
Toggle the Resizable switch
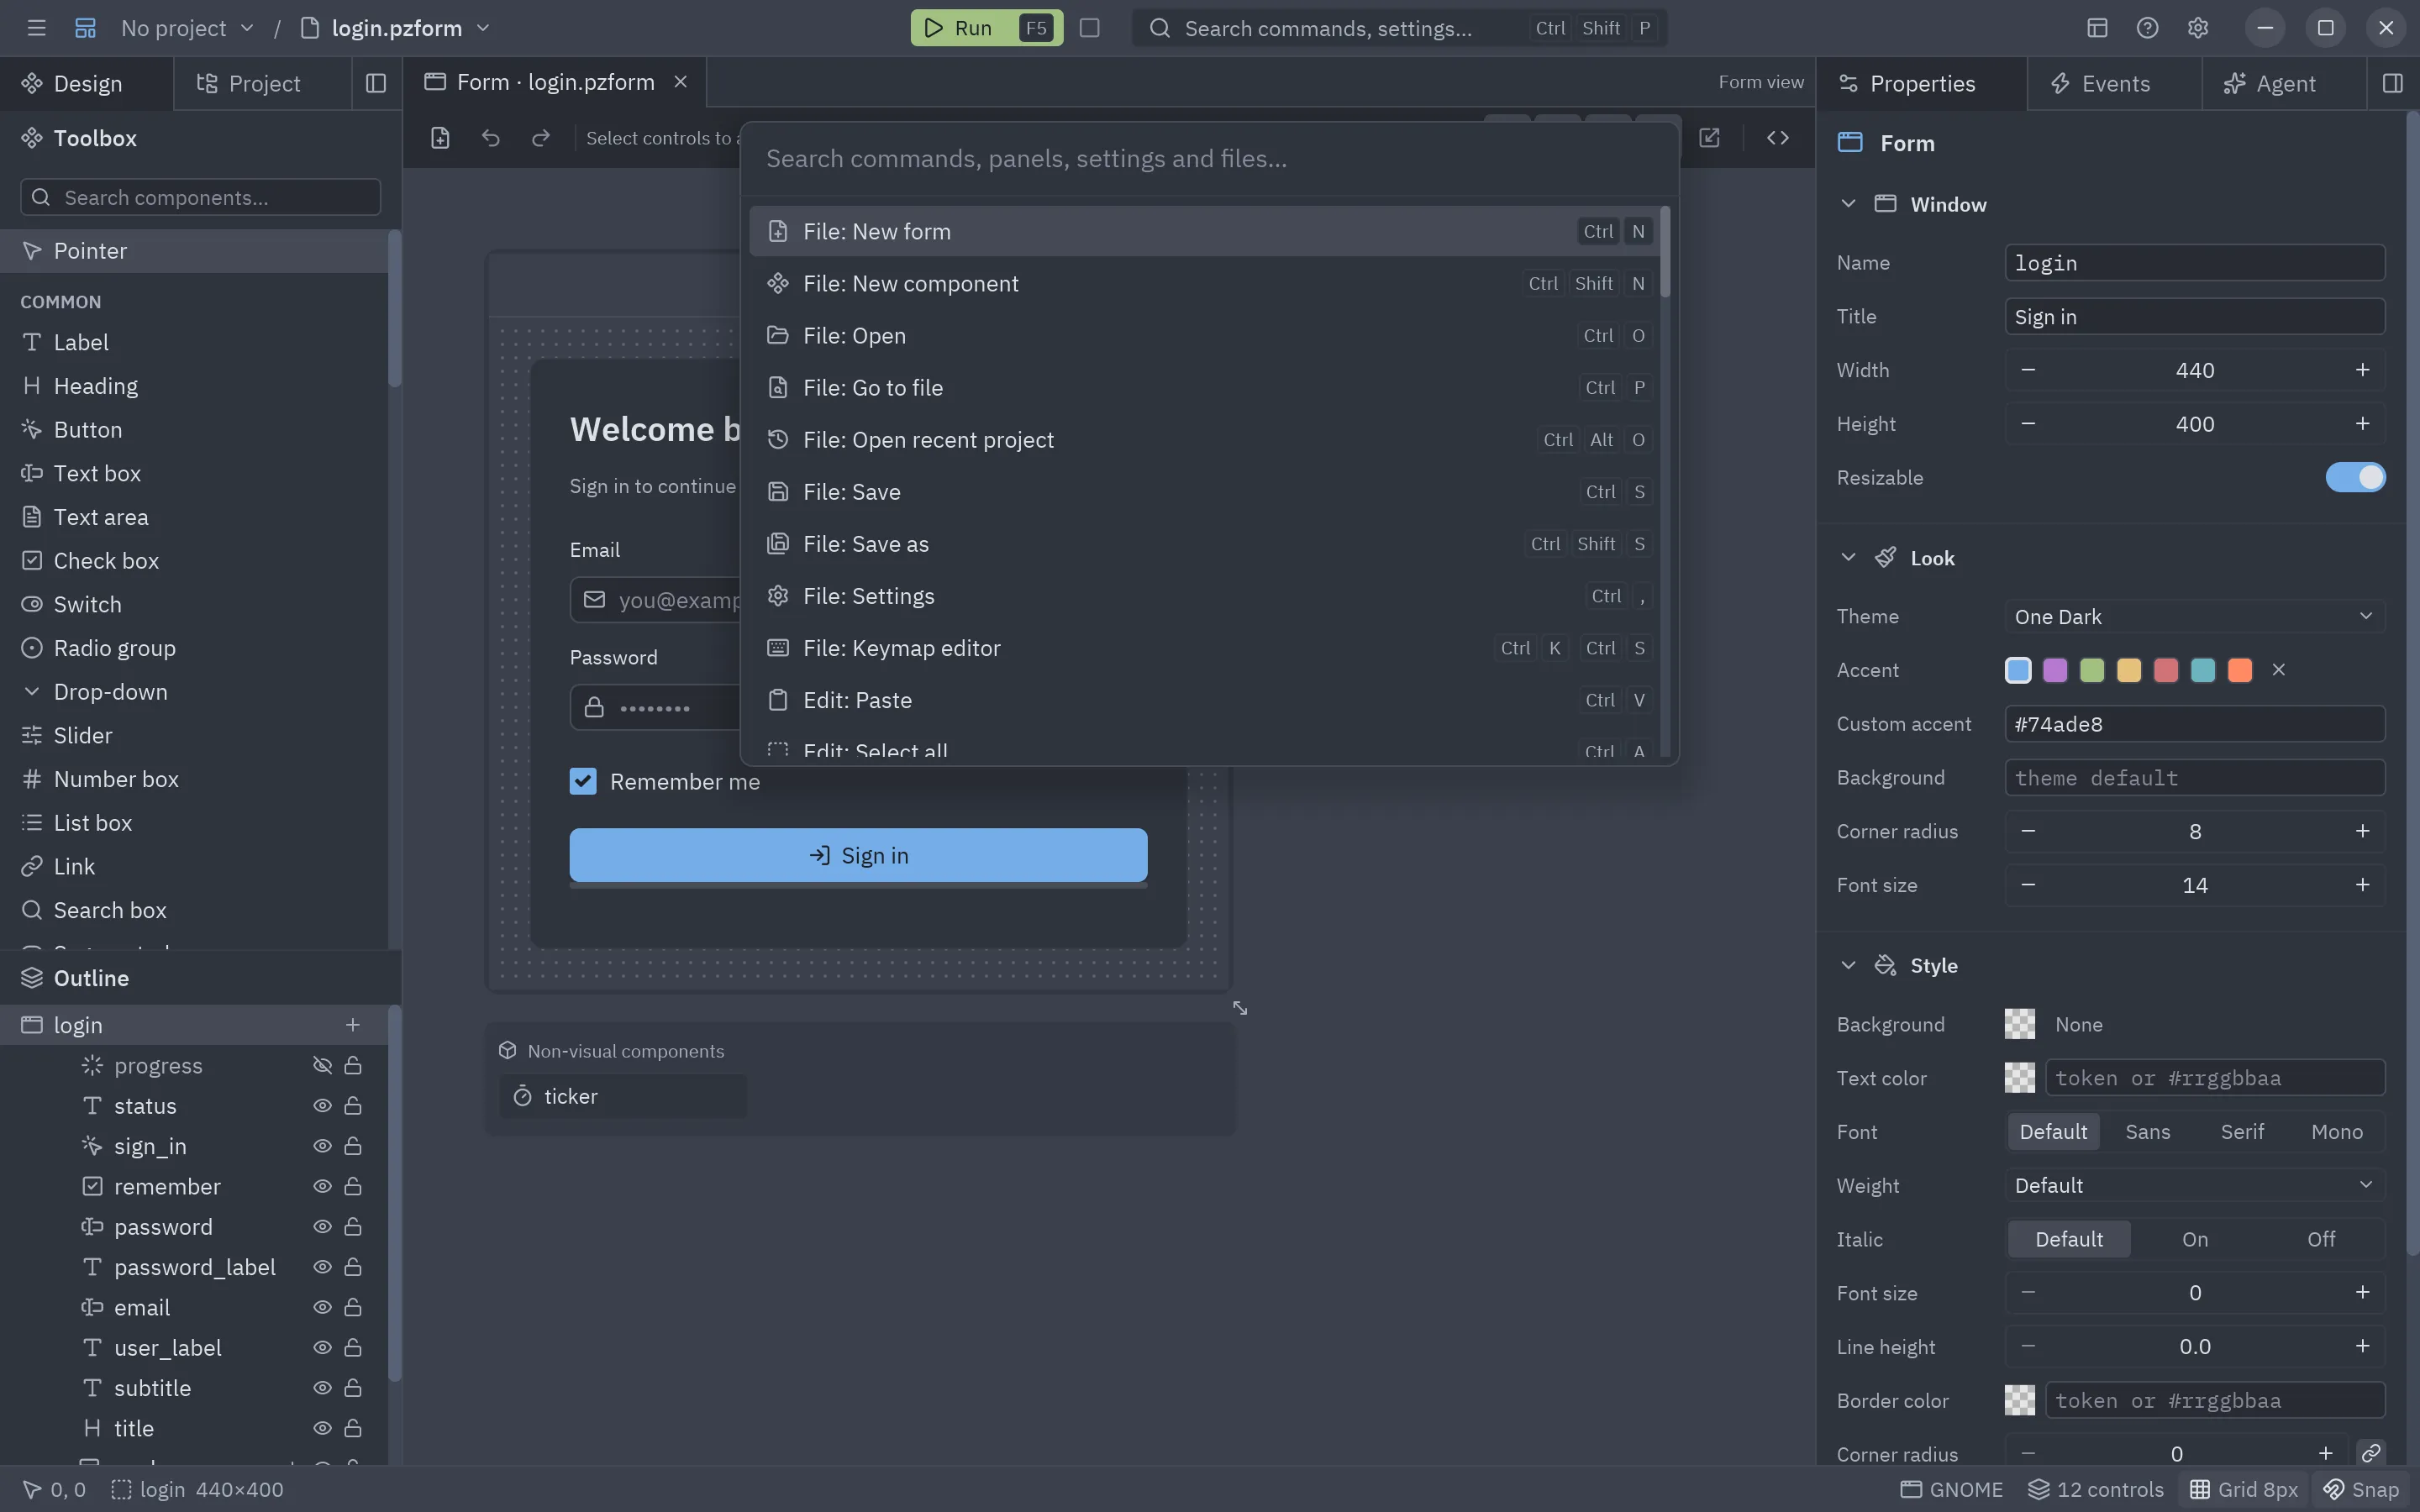[2355, 477]
